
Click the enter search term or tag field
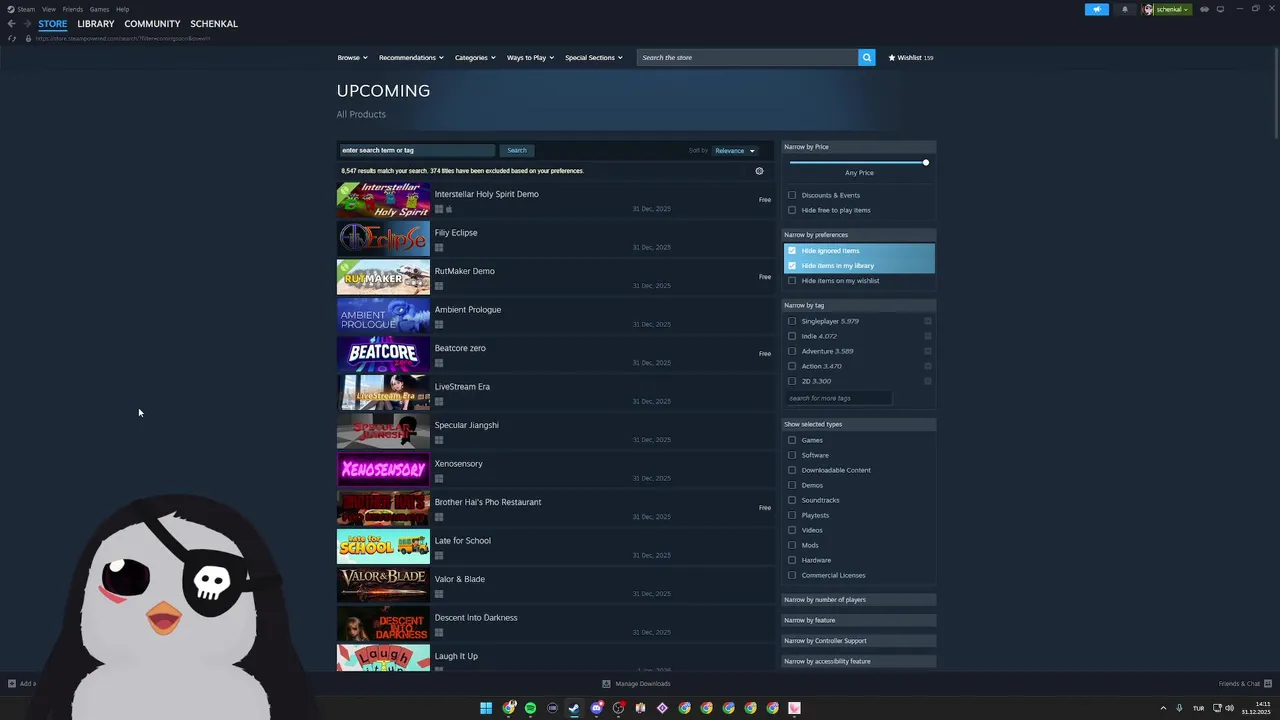point(417,151)
